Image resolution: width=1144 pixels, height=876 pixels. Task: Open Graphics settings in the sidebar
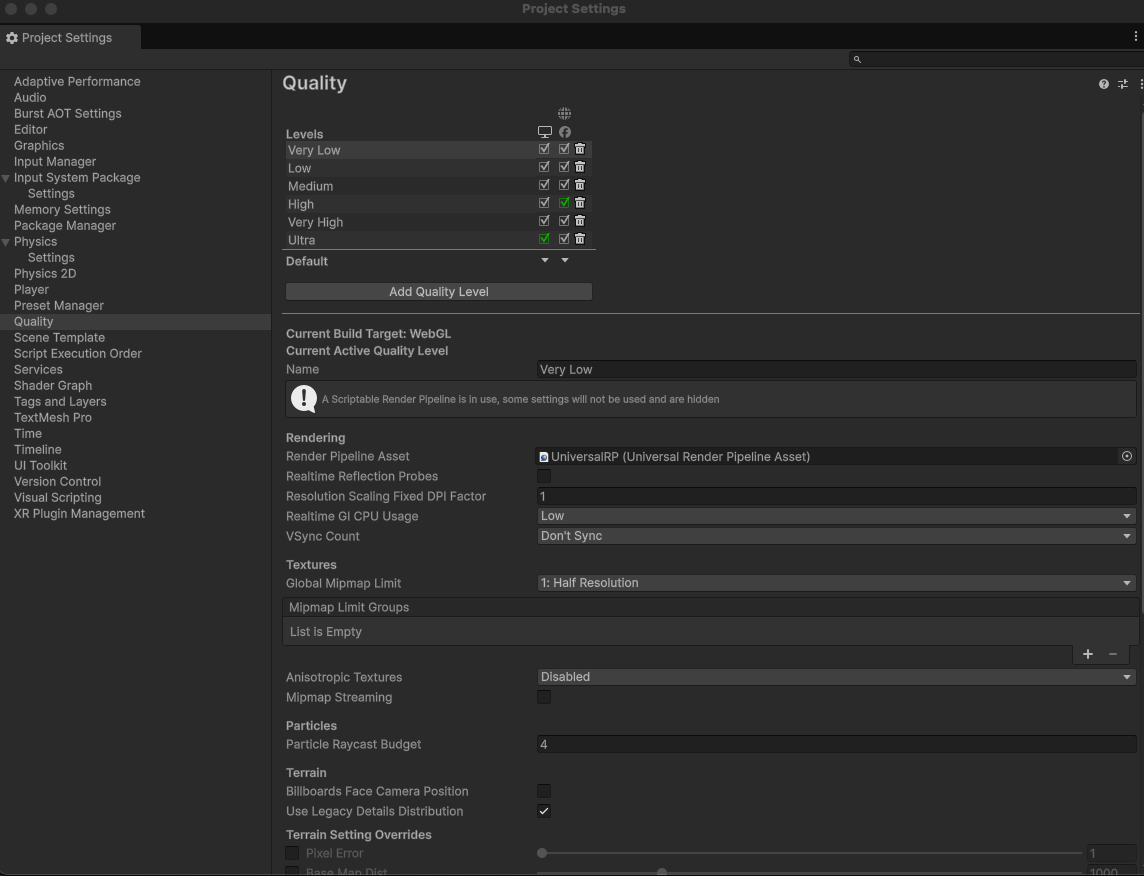point(39,145)
